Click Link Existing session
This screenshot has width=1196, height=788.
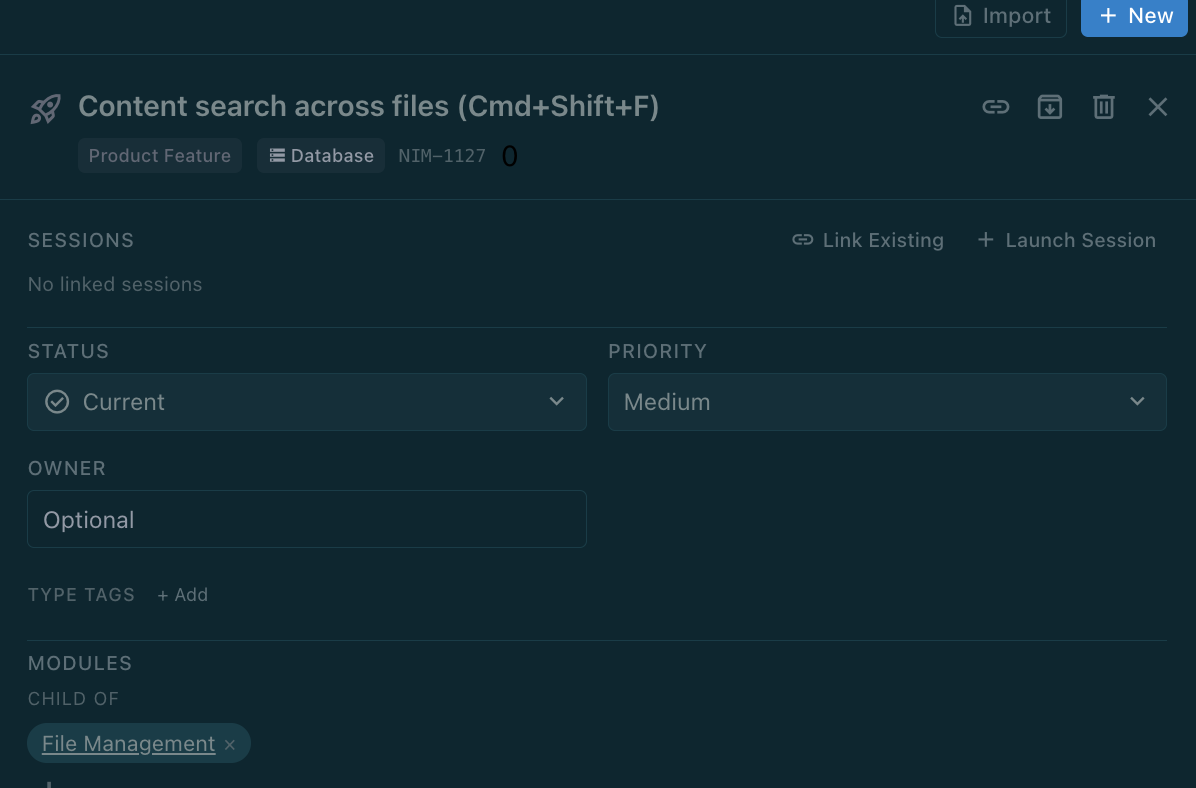pos(868,240)
